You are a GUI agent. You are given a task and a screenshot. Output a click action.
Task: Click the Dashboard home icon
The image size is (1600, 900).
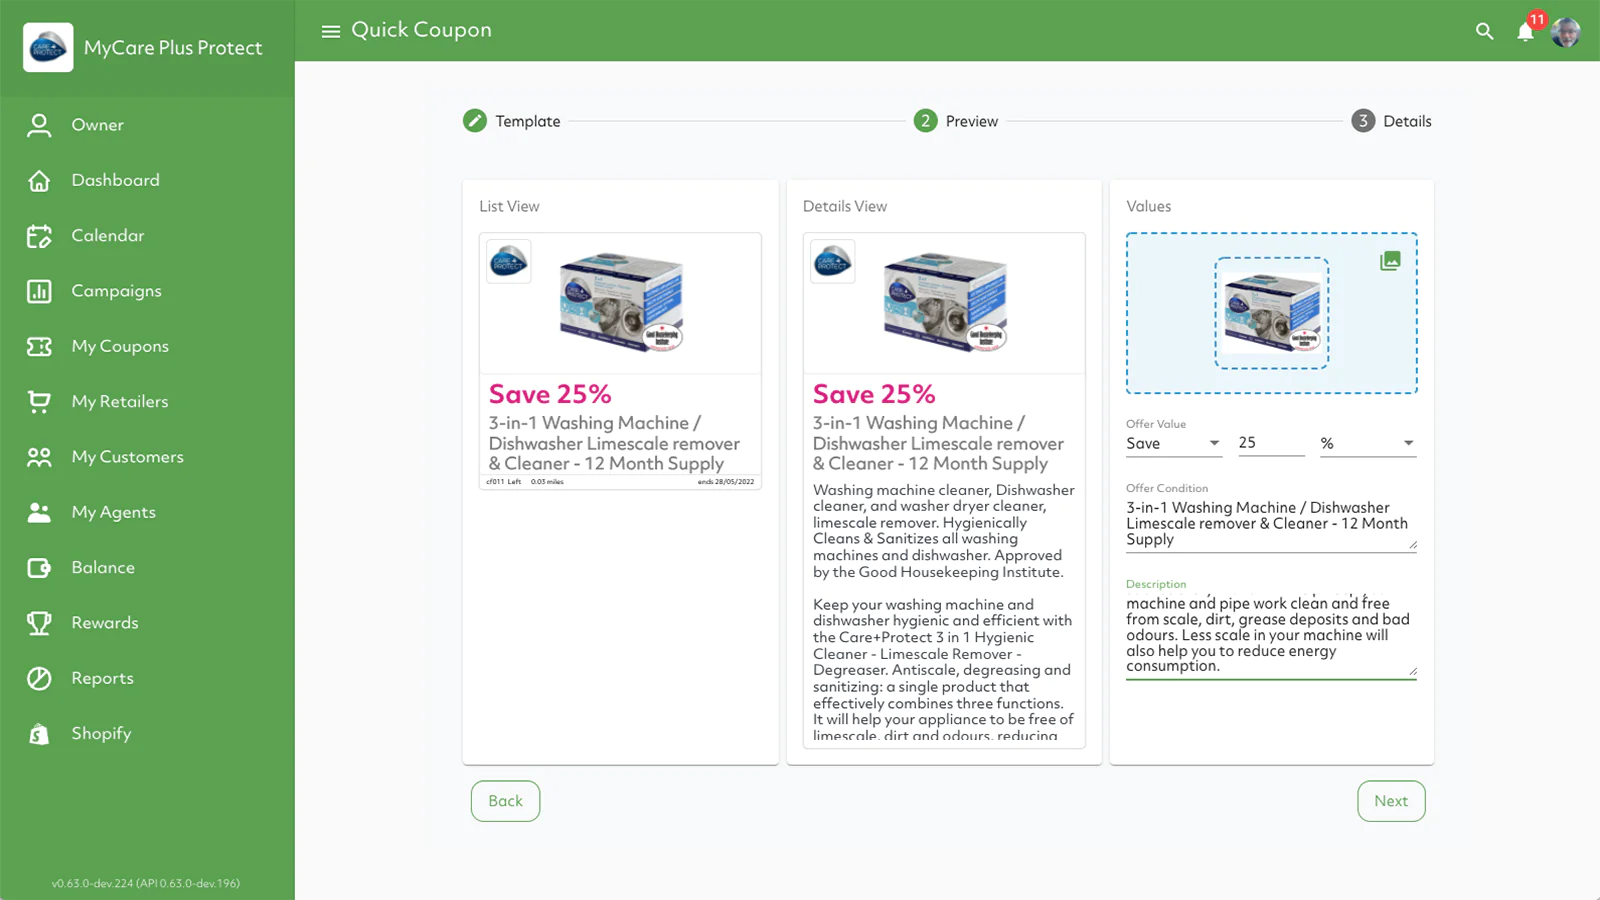point(39,180)
